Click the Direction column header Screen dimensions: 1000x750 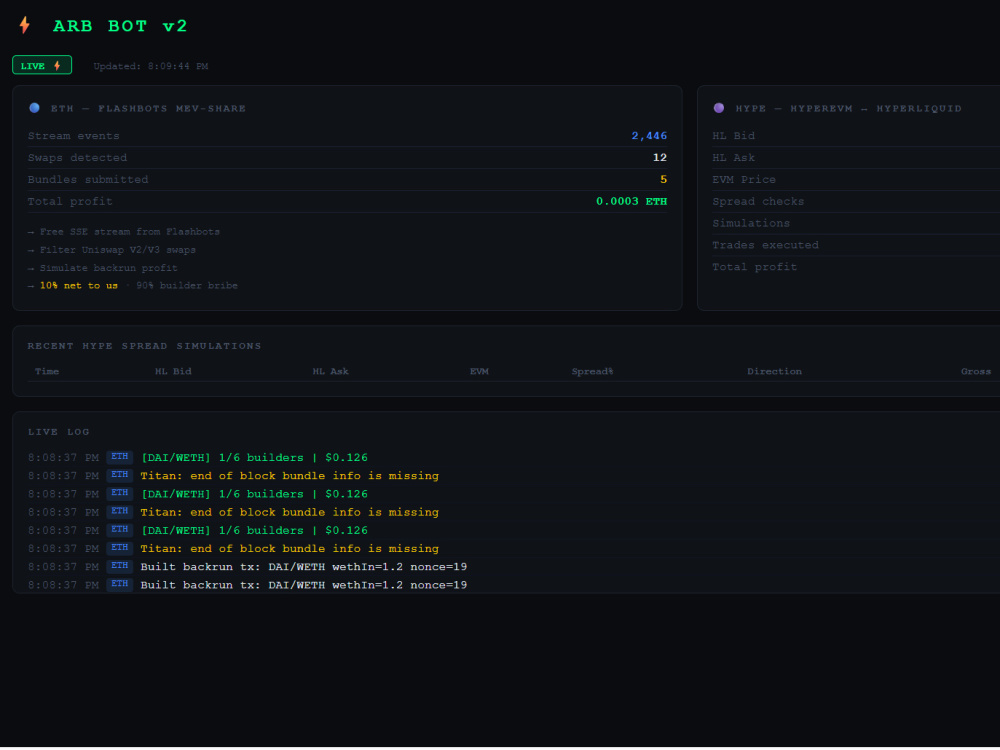point(774,372)
